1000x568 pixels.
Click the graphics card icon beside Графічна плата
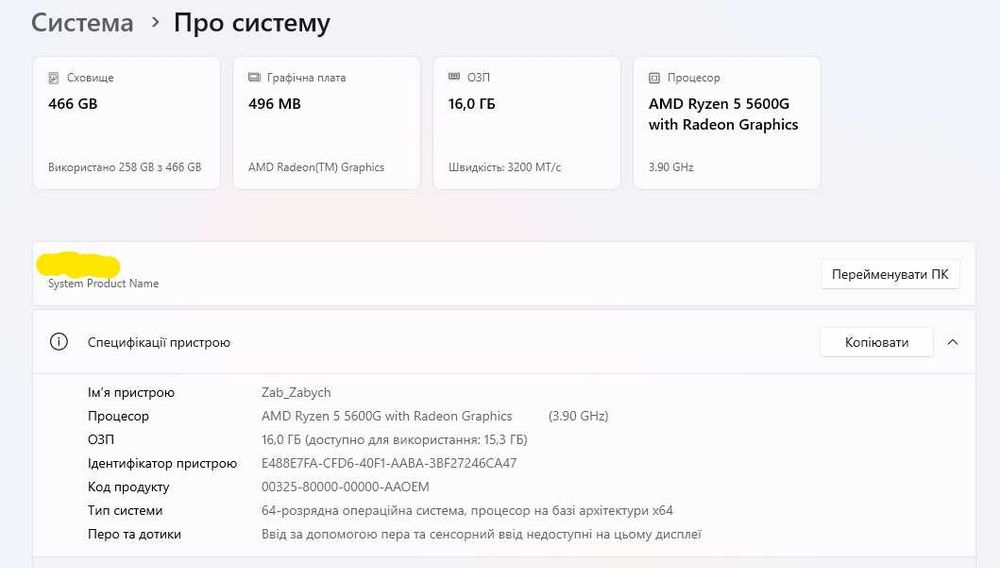point(254,78)
